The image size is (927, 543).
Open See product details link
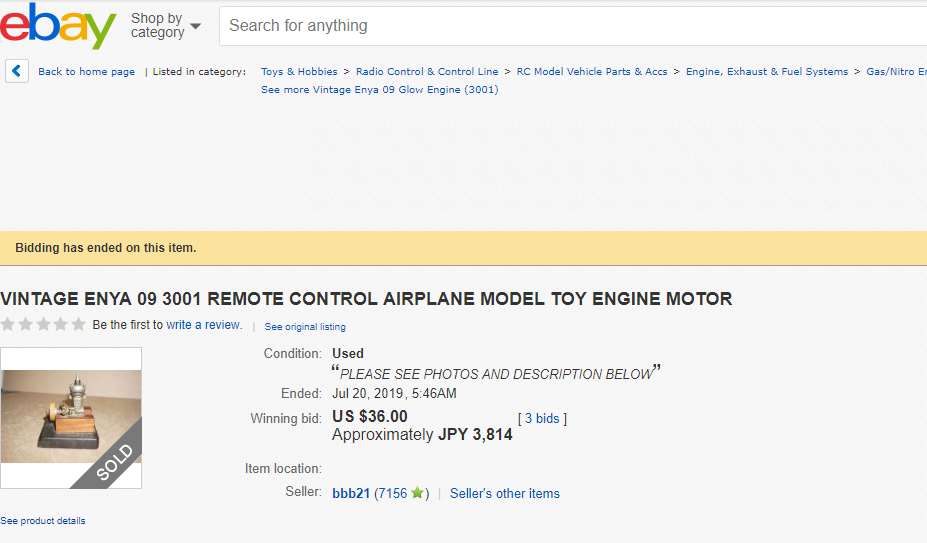[43, 521]
